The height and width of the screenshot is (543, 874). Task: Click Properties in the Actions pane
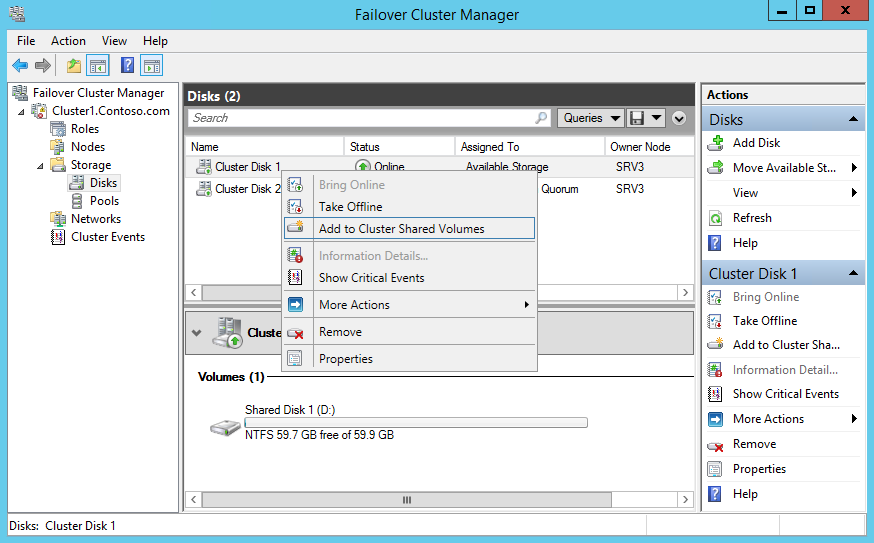point(759,469)
